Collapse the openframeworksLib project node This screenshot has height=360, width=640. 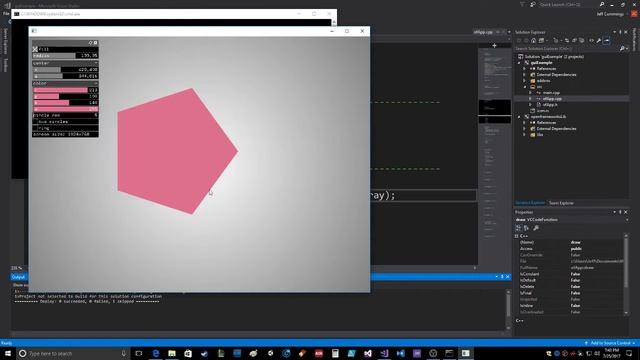coord(519,117)
